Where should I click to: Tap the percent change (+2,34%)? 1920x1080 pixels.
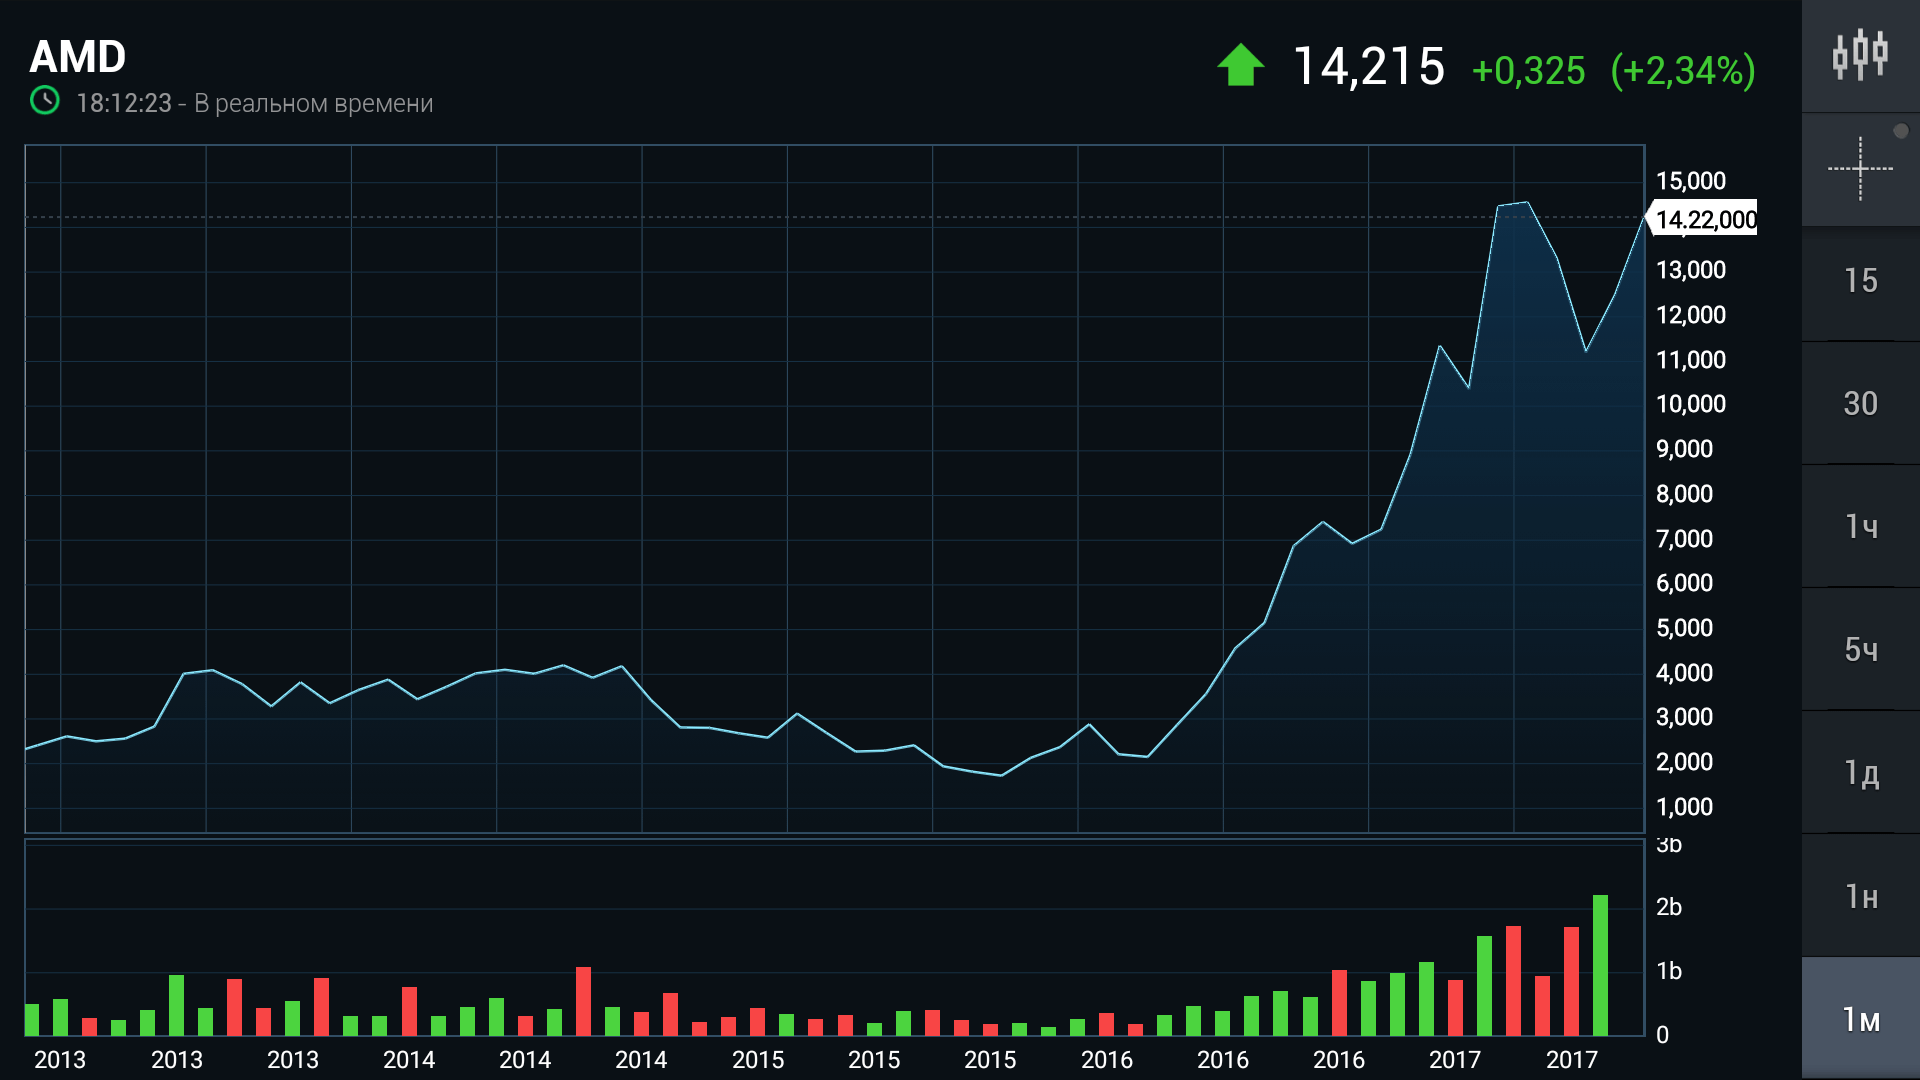[x=1683, y=71]
